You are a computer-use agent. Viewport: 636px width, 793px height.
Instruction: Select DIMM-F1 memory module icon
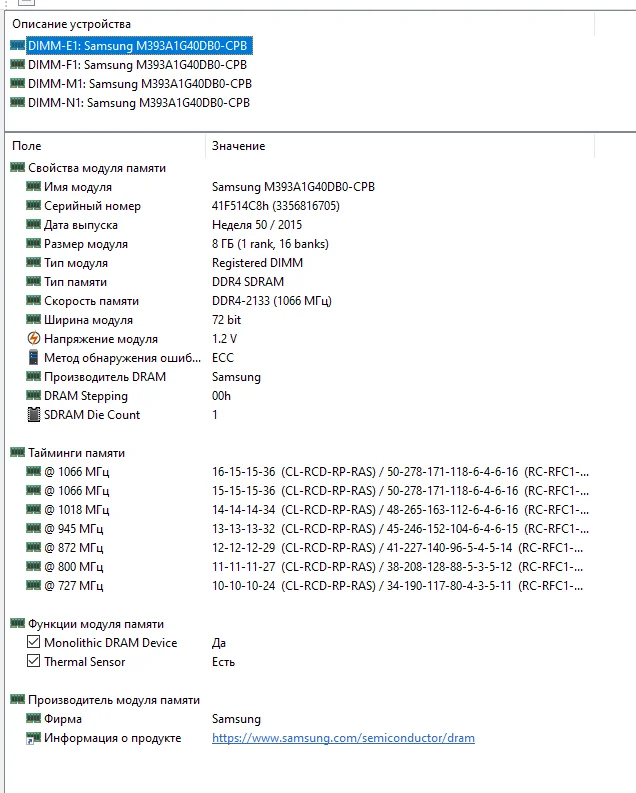tap(18, 64)
